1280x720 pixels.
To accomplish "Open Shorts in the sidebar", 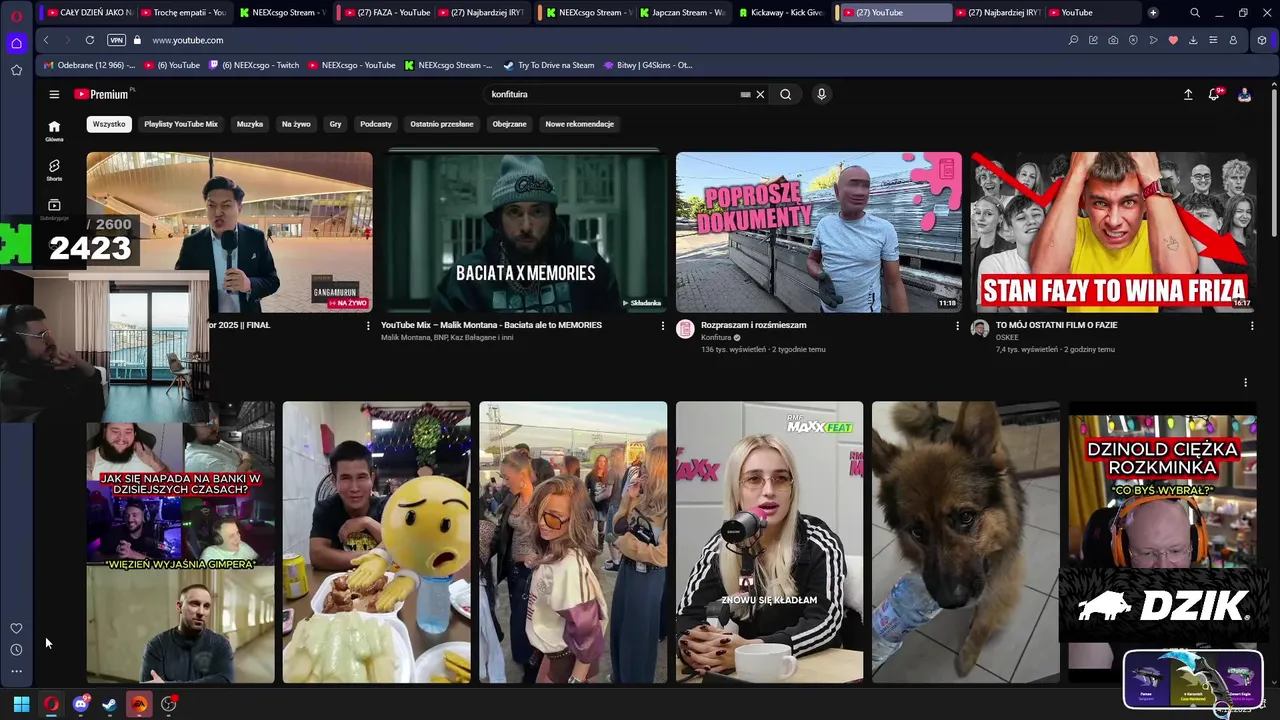I will (x=54, y=170).
